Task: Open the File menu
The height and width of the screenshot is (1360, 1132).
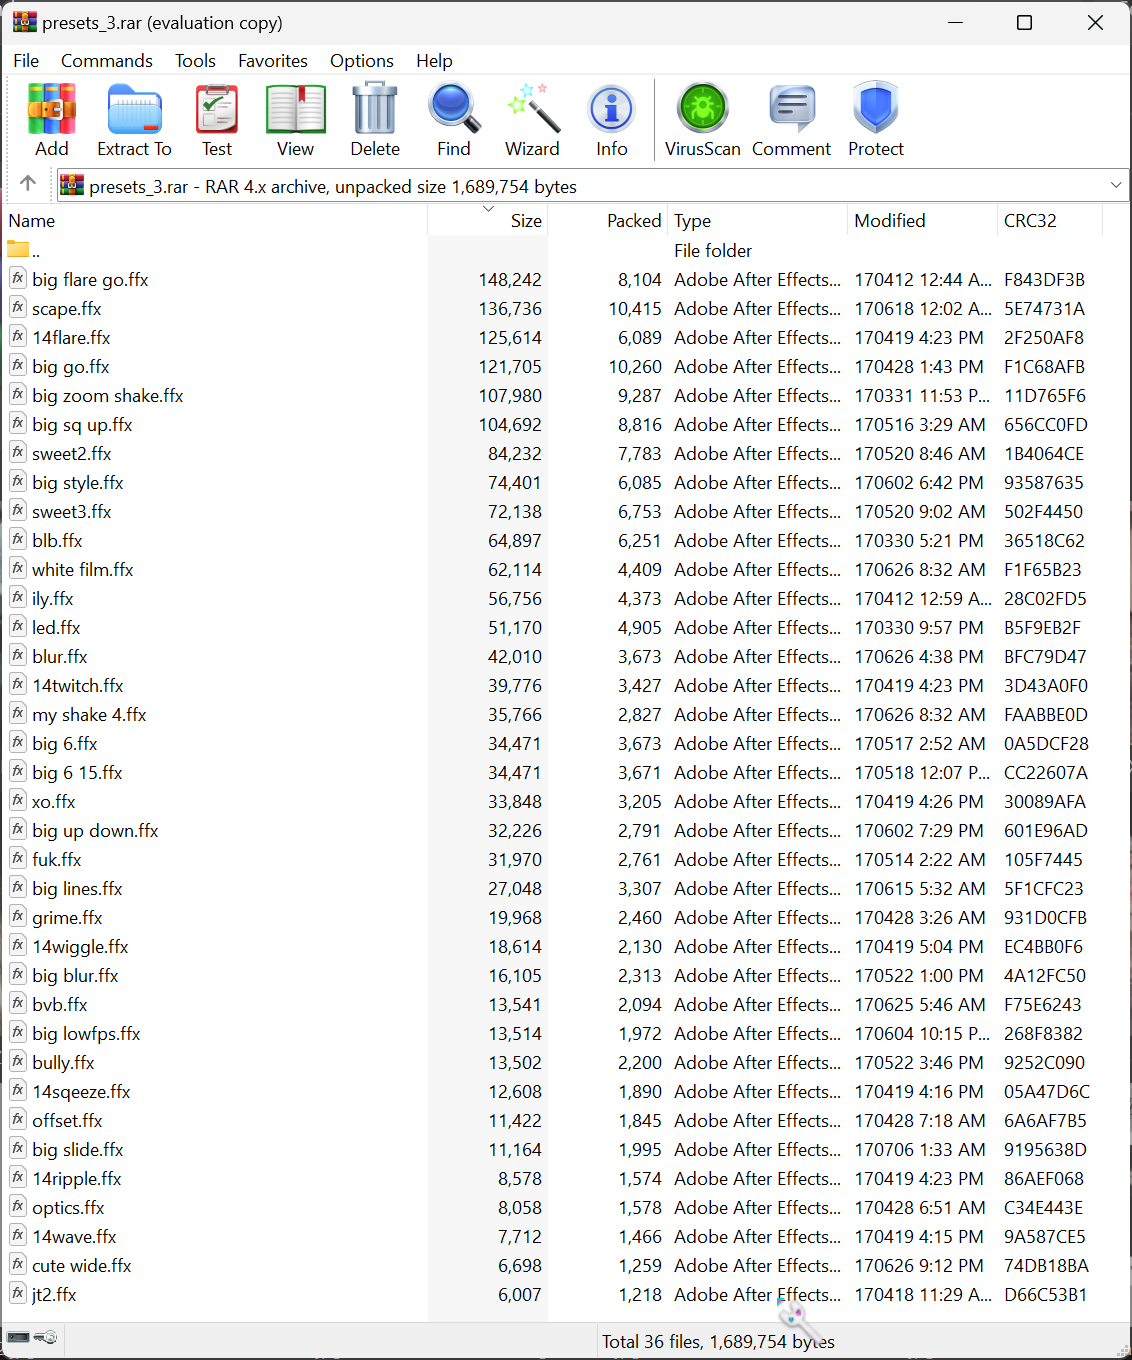Action: pyautogui.click(x=26, y=61)
